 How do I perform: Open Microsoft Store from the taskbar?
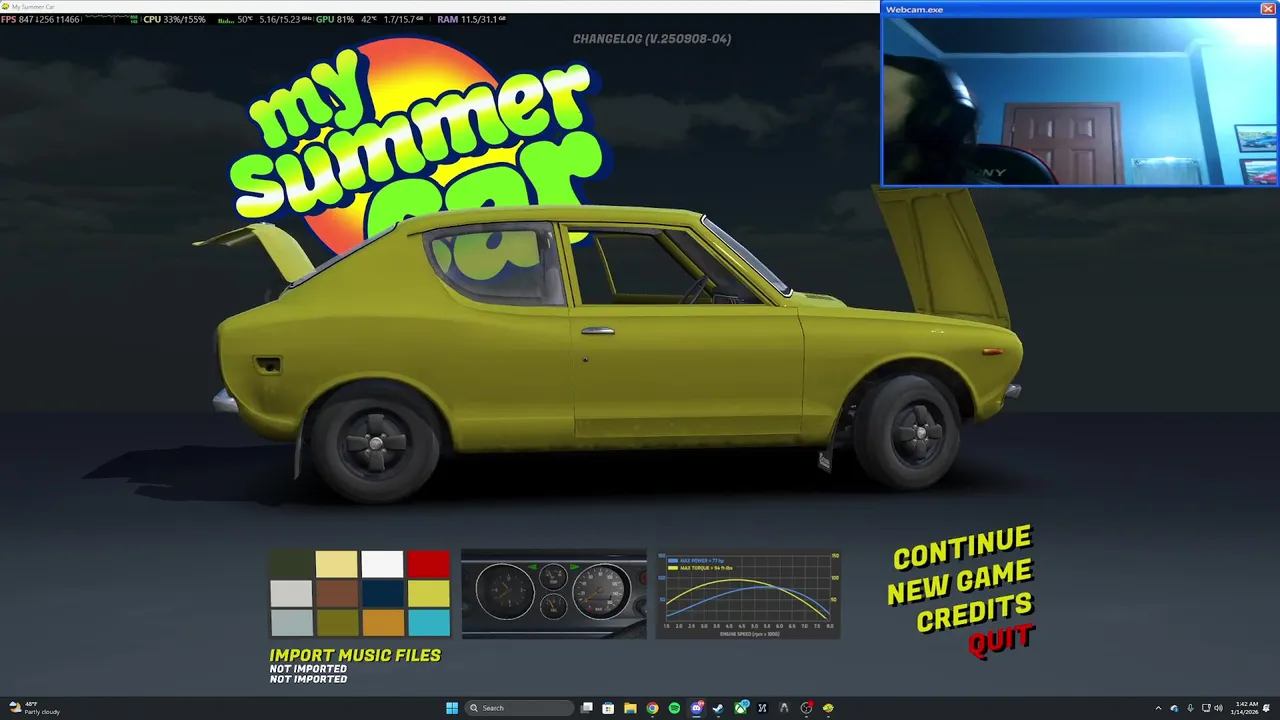coord(608,708)
